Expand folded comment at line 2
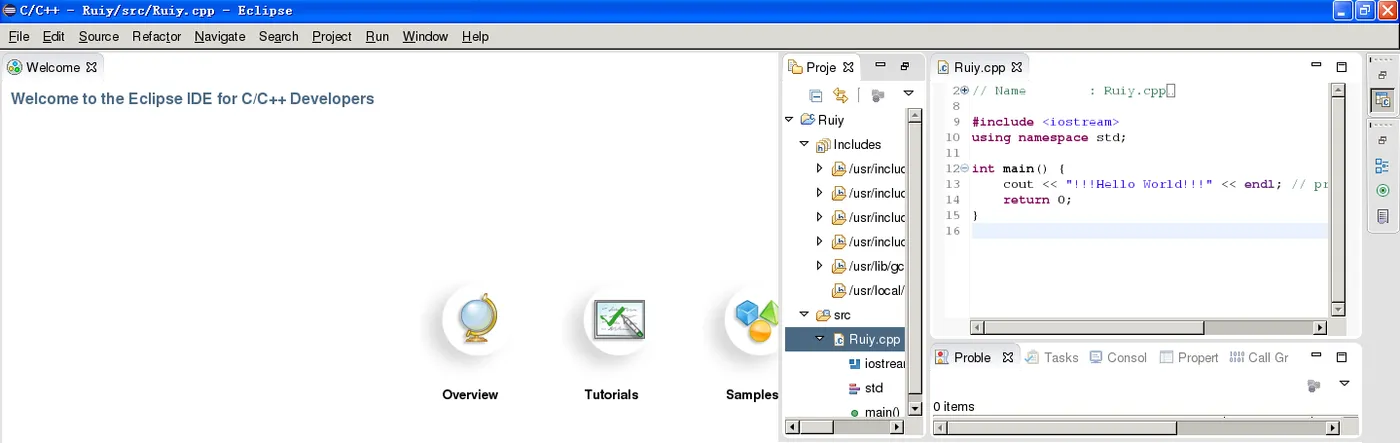This screenshot has width=1400, height=443. coord(964,90)
